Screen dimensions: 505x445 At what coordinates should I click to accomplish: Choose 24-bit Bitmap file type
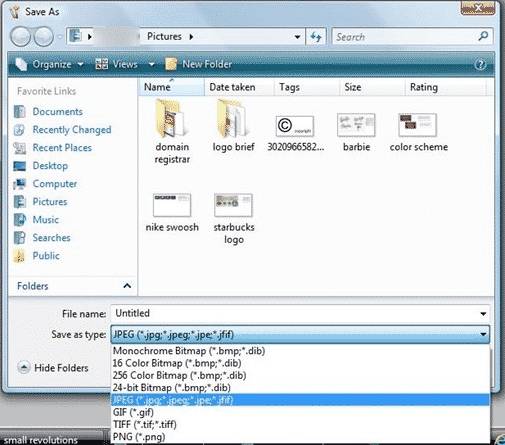point(300,388)
